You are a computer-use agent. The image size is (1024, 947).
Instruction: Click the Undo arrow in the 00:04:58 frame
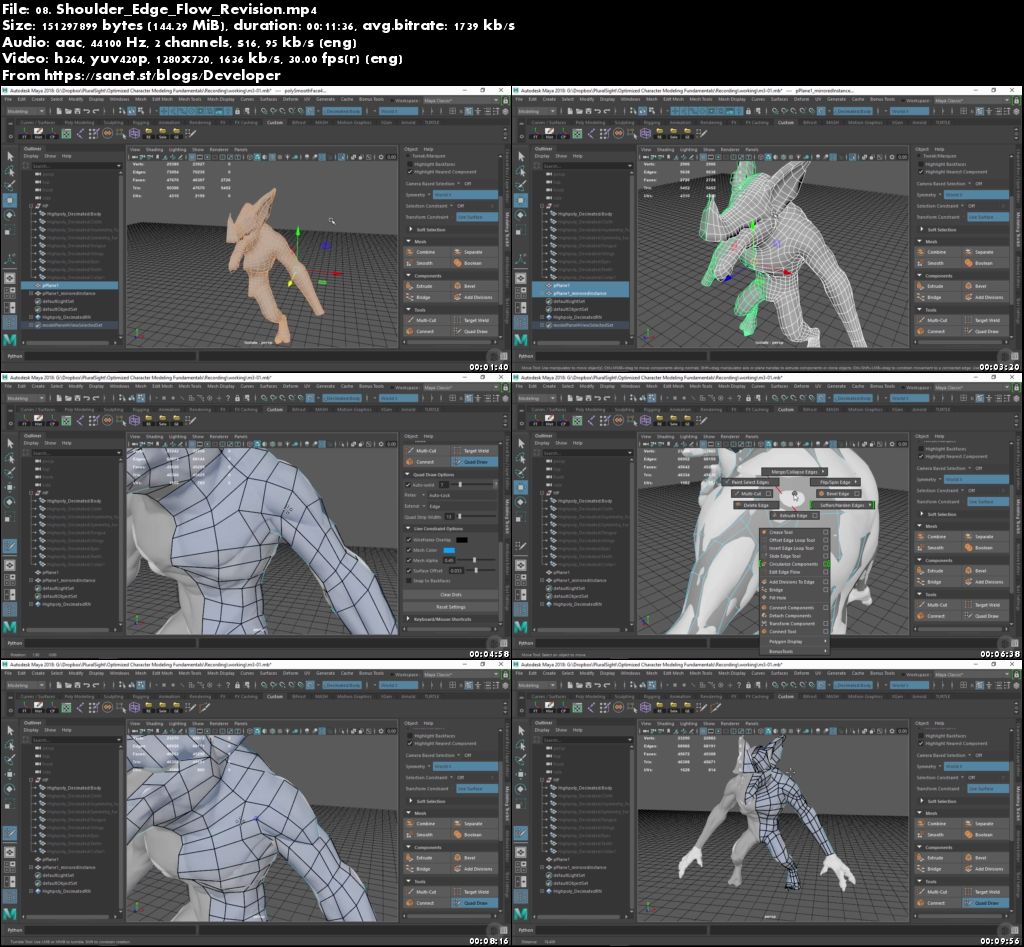coord(88,398)
